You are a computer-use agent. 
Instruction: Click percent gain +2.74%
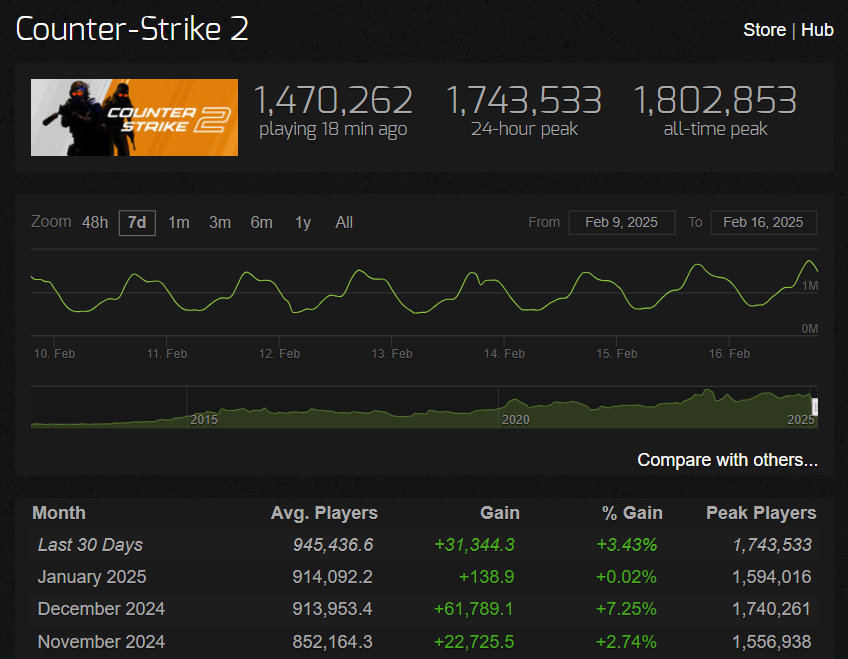click(626, 642)
